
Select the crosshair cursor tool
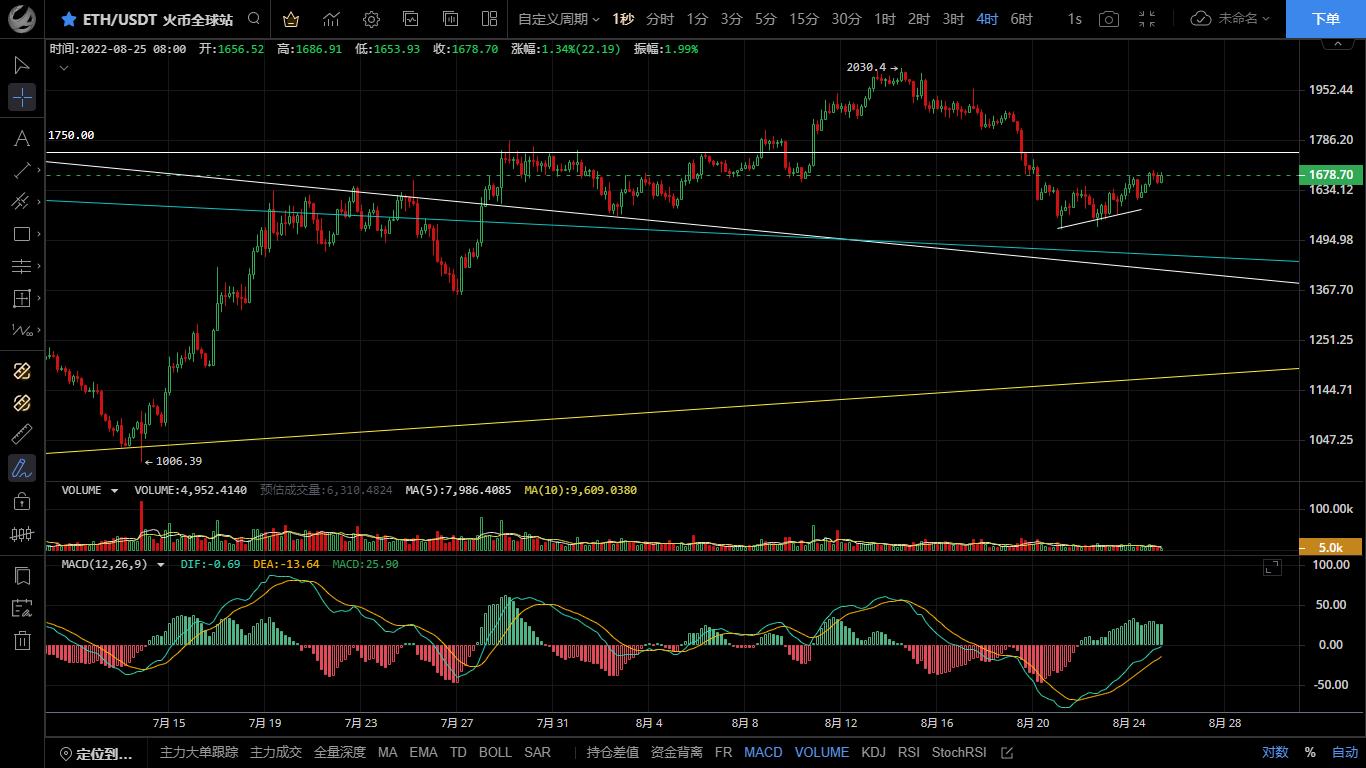tap(22, 97)
